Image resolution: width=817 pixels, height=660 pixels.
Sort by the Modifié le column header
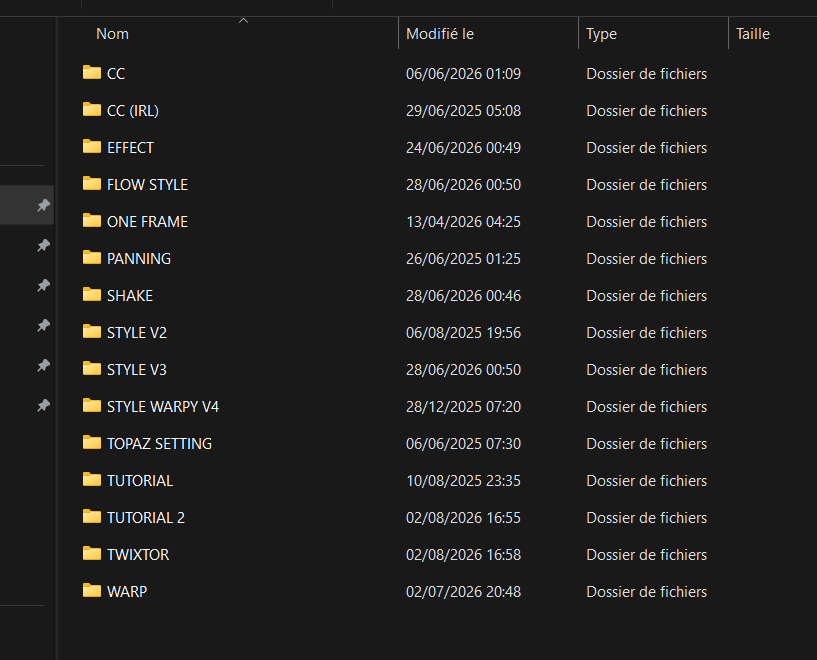click(440, 34)
